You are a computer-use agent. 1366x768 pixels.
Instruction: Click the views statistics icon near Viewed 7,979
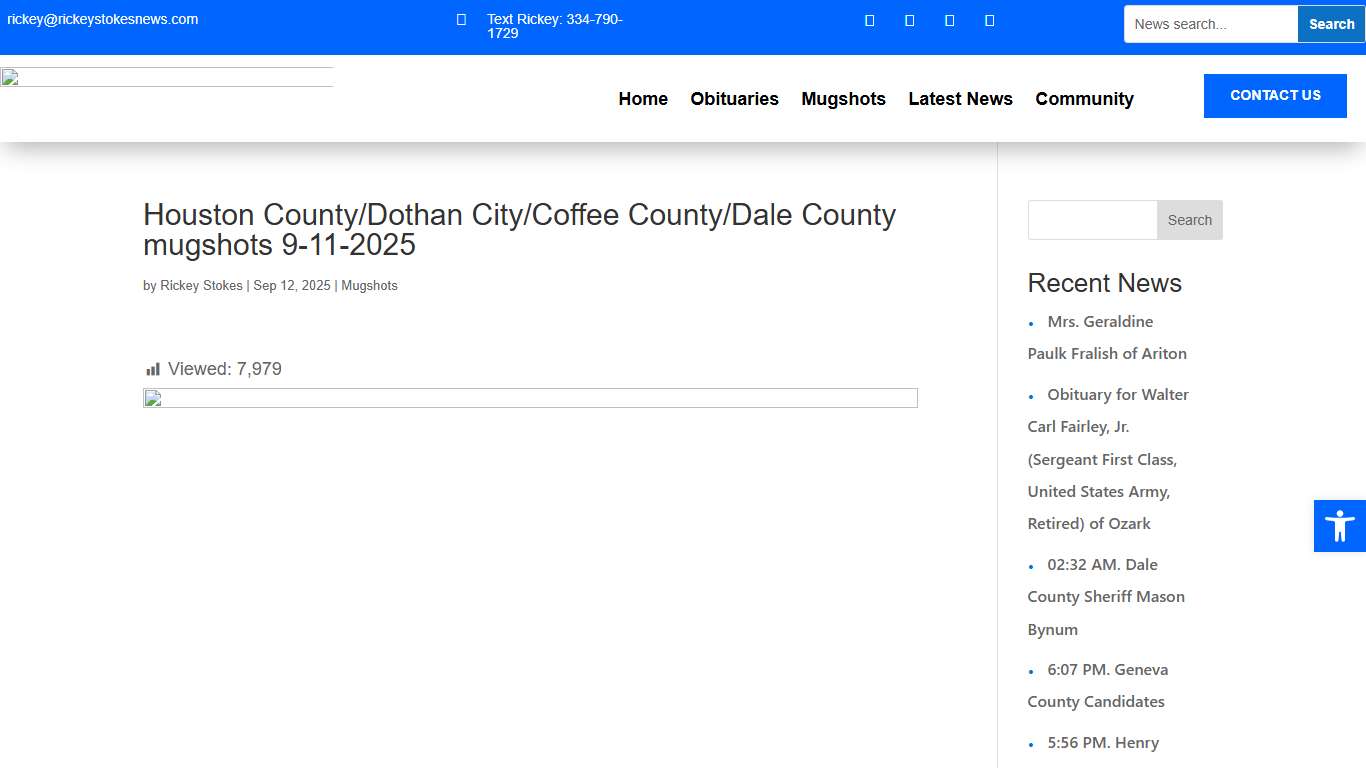[152, 368]
